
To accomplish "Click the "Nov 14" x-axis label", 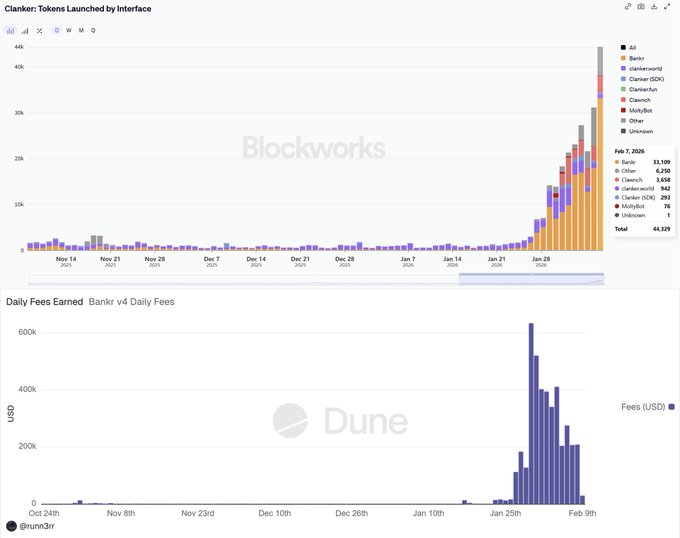I will (66, 259).
